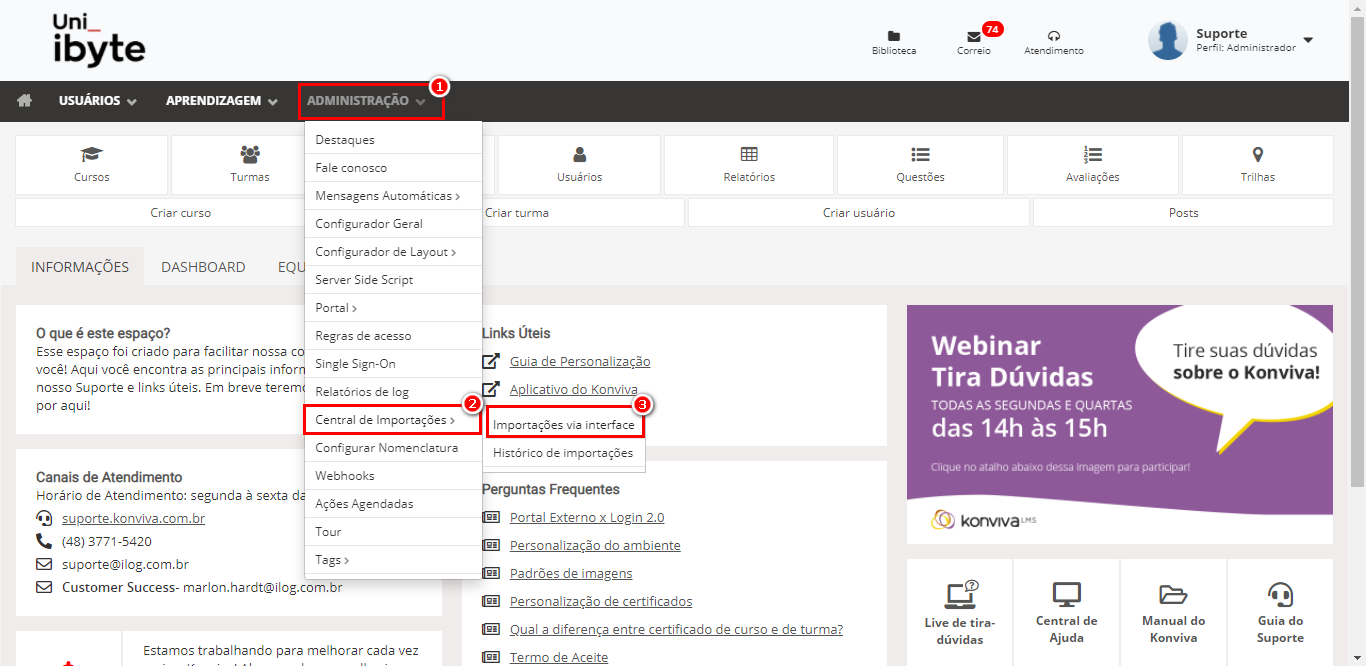The width and height of the screenshot is (1366, 666).
Task: Click FAQ icon beside Padrões de imagens
Action: (x=491, y=573)
